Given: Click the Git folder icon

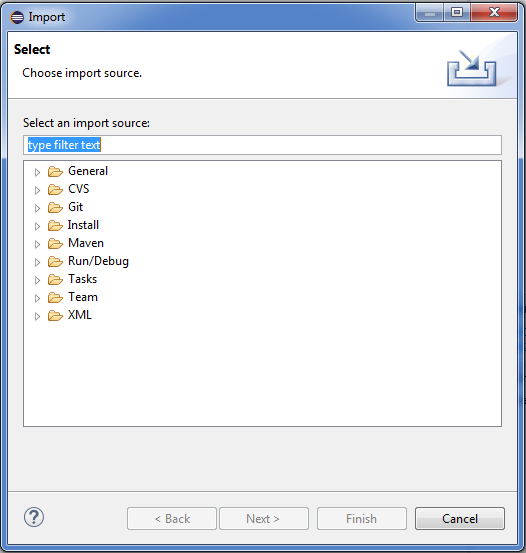Looking at the screenshot, I should (x=55, y=207).
